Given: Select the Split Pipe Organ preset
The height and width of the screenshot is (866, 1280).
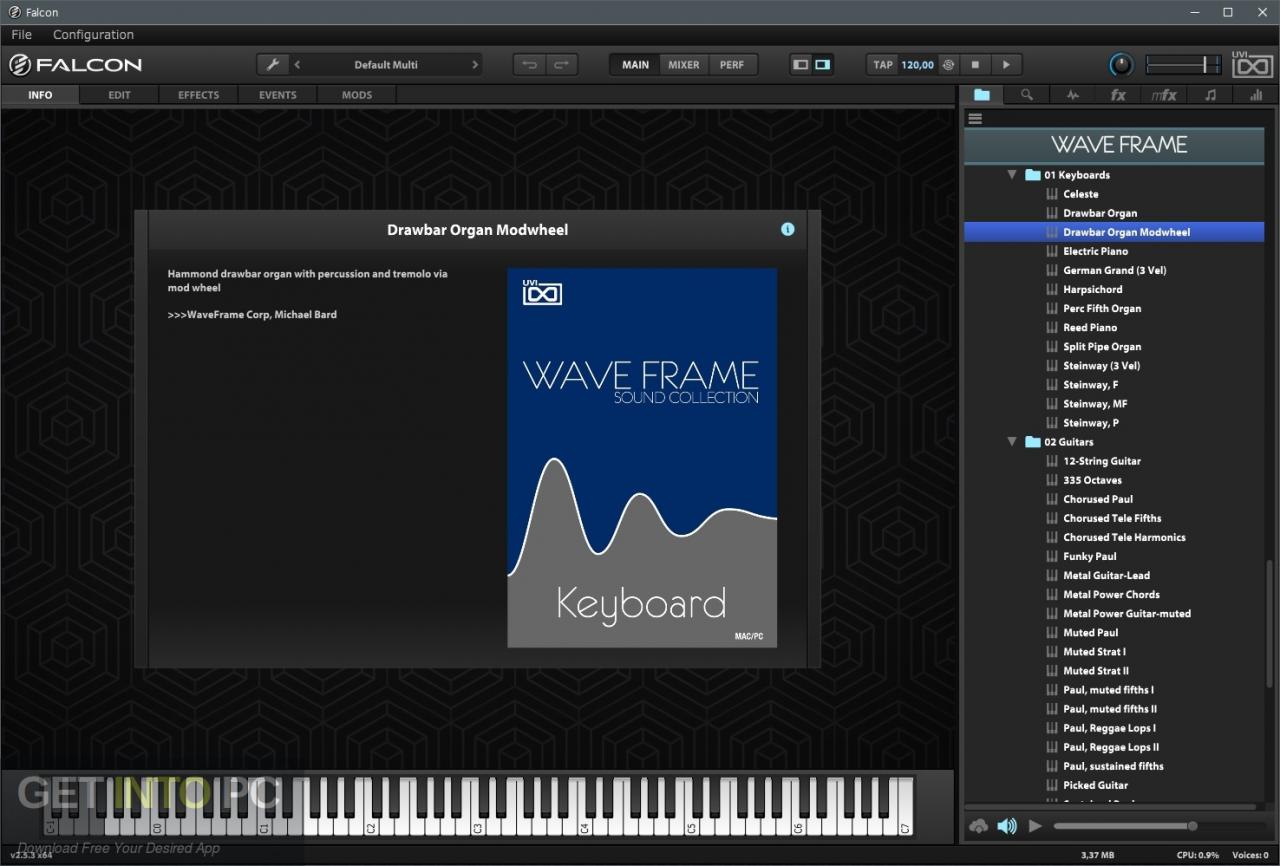Looking at the screenshot, I should pyautogui.click(x=1102, y=347).
